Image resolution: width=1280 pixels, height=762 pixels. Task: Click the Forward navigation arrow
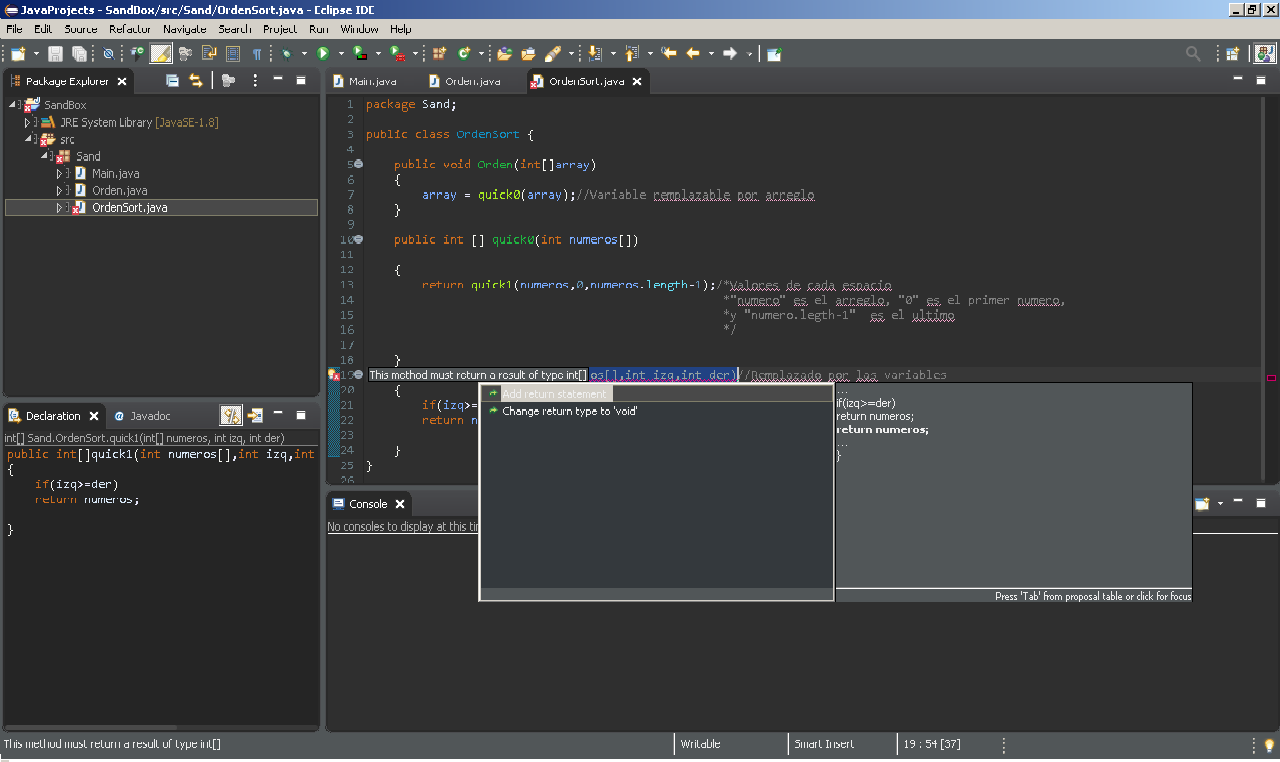(730, 53)
